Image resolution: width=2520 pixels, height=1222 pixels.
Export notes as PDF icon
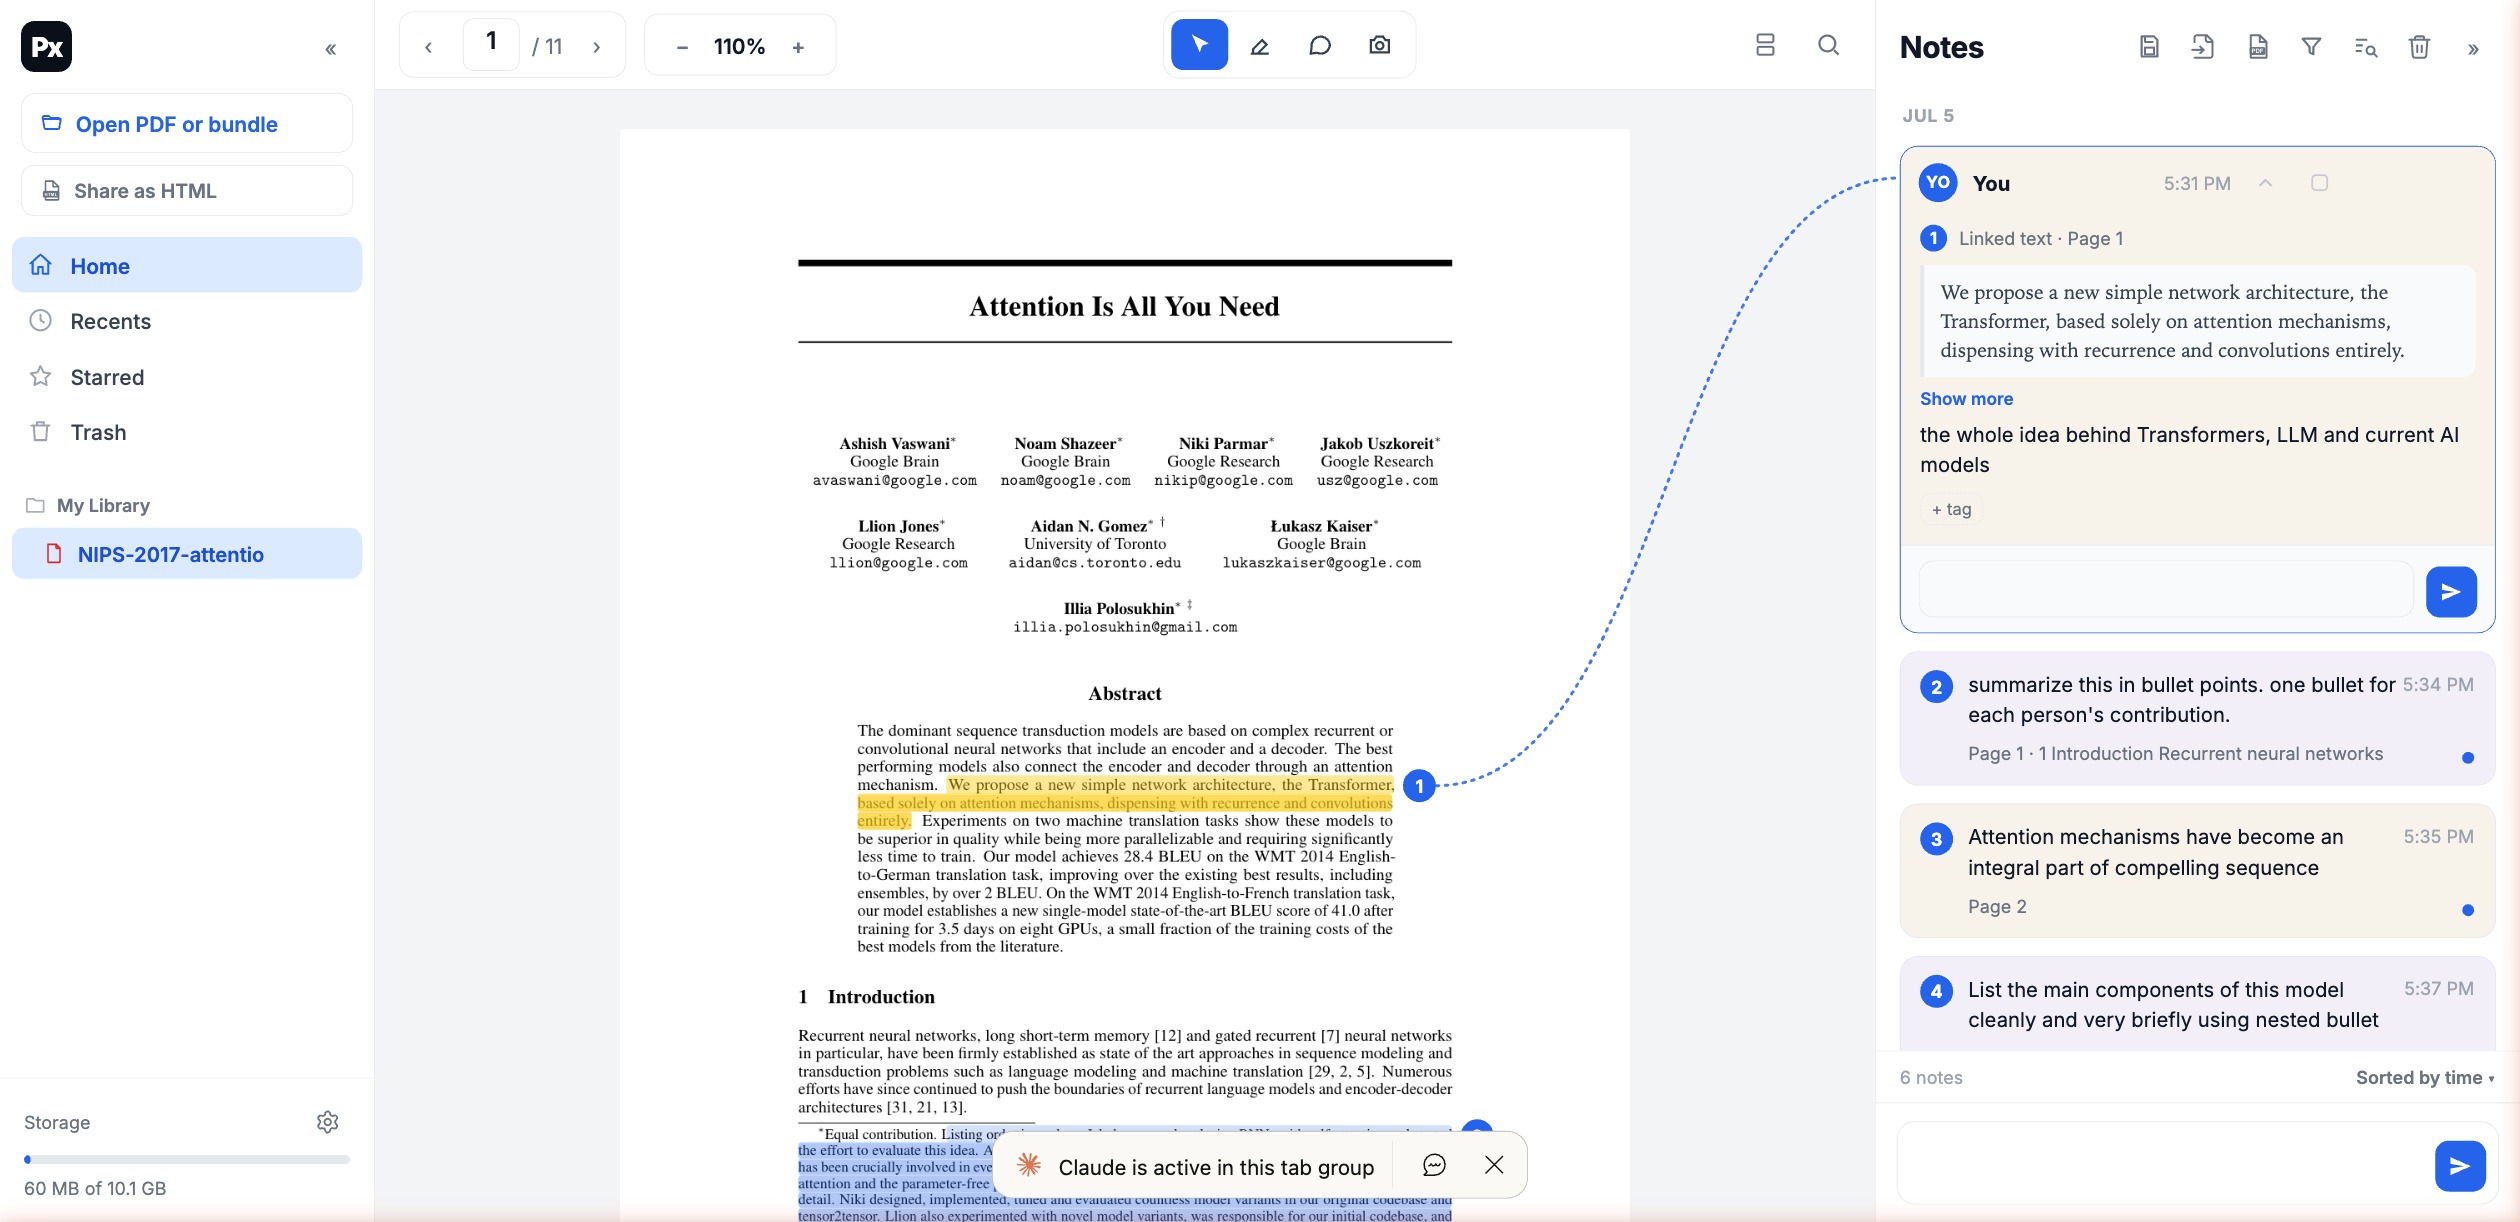[2258, 47]
